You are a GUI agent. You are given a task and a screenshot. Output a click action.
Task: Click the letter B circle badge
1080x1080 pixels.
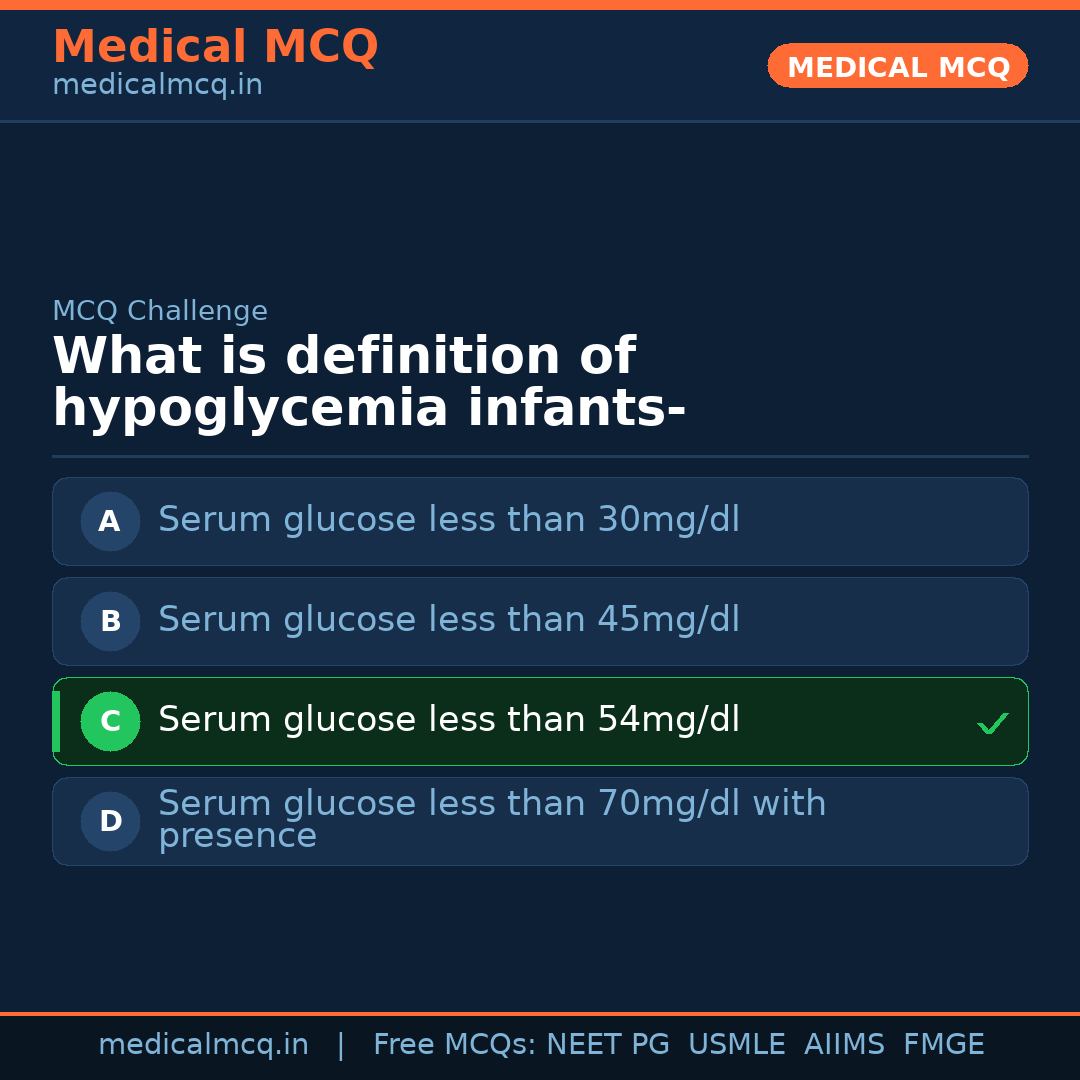(110, 621)
